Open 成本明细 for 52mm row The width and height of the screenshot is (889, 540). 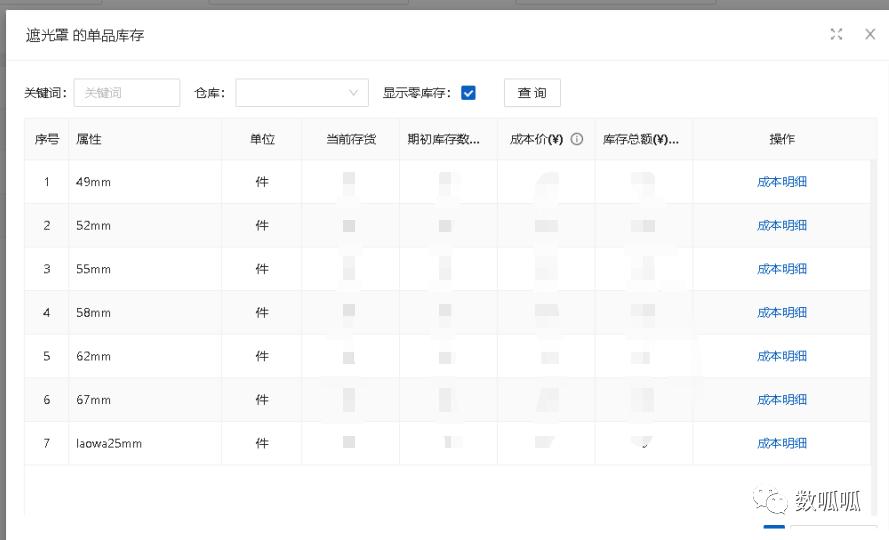point(782,226)
